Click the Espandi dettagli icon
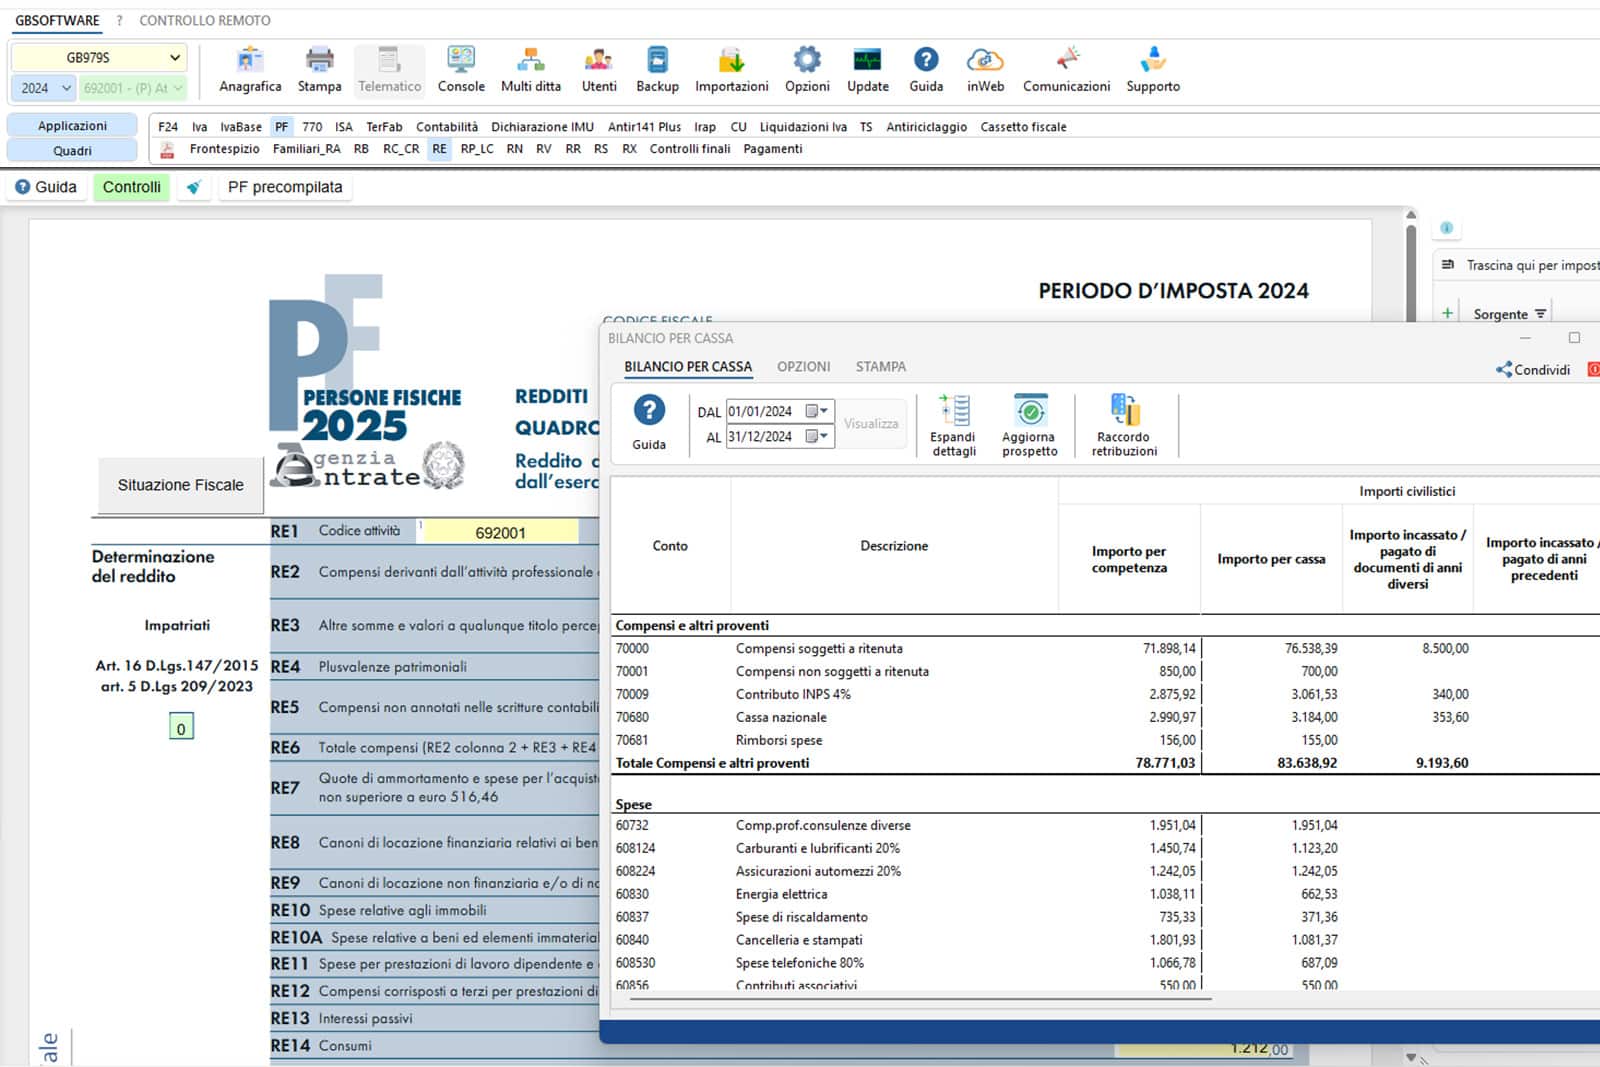Screen dimensions: 1600x1067 (x=953, y=412)
